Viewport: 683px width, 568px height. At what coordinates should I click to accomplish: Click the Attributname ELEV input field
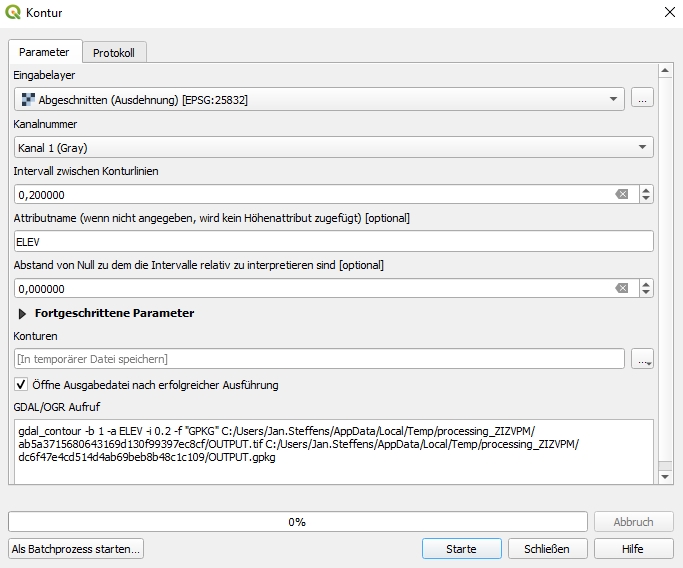(334, 241)
